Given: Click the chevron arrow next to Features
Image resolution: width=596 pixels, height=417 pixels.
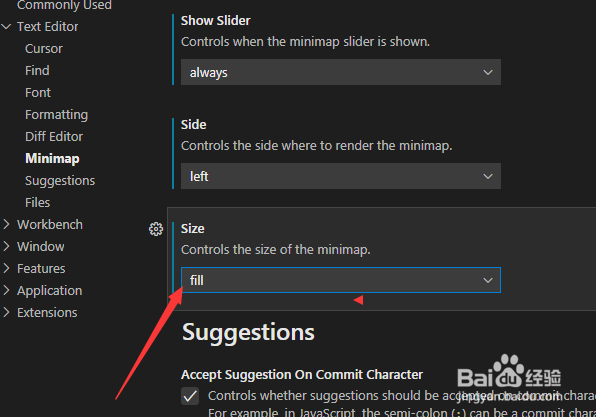Looking at the screenshot, I should tap(6, 268).
